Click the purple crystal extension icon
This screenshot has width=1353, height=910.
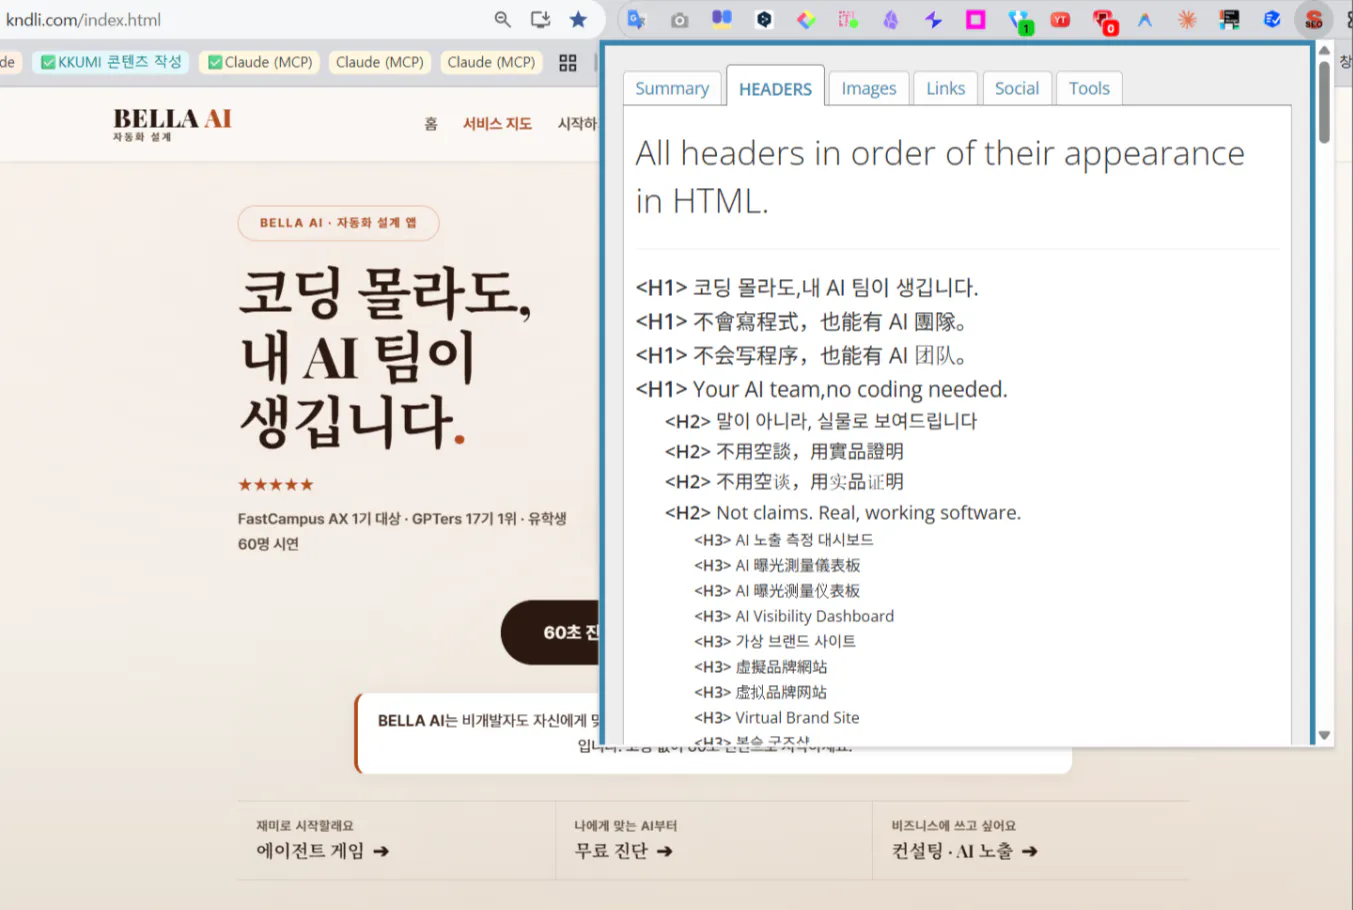[891, 20]
